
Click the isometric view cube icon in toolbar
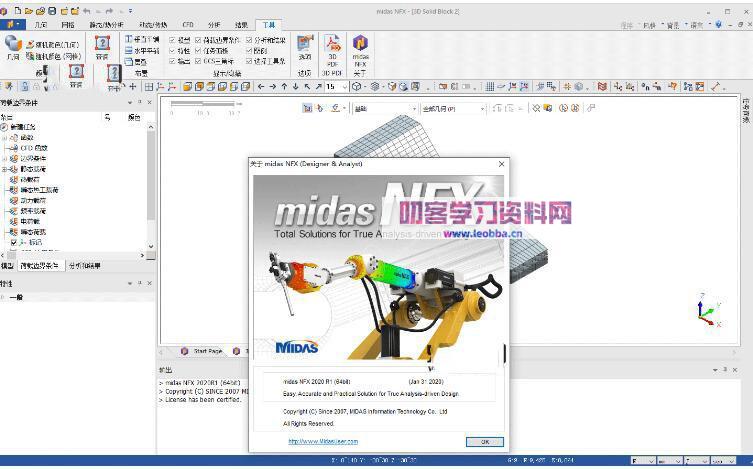[x=356, y=86]
